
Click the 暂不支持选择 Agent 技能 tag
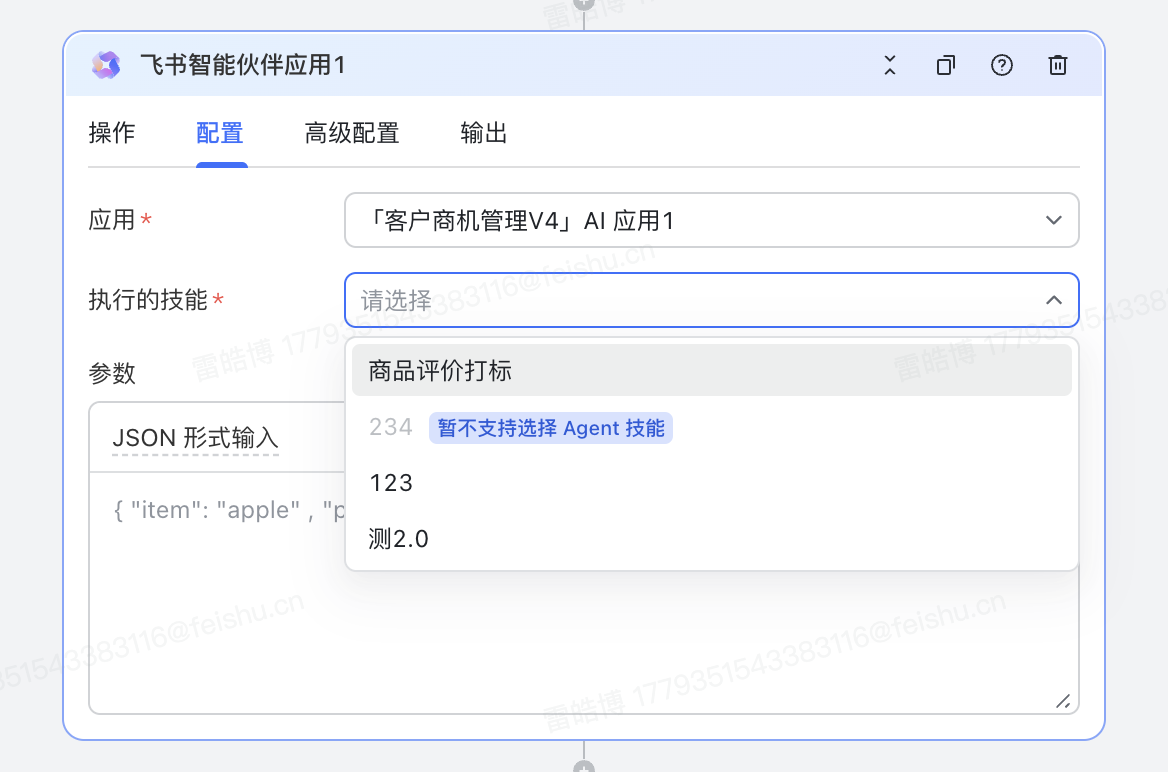(550, 428)
